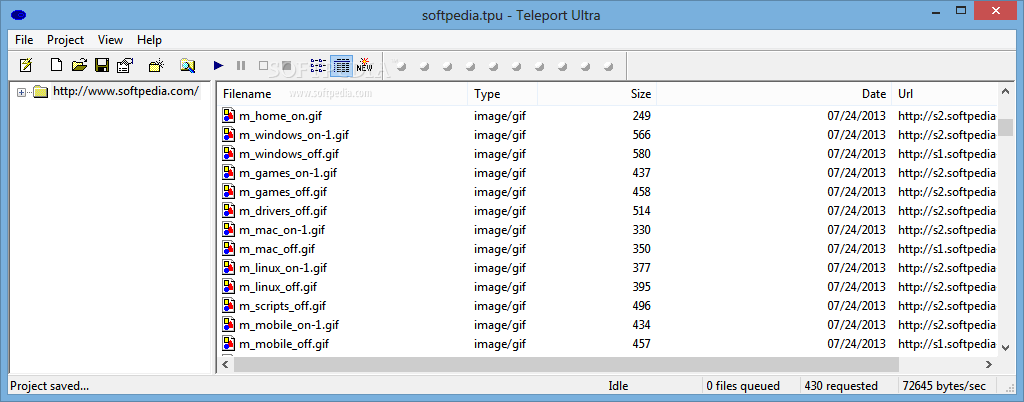This screenshot has height=402, width=1024.
Task: Click size value 566 in the Size column
Action: click(641, 135)
